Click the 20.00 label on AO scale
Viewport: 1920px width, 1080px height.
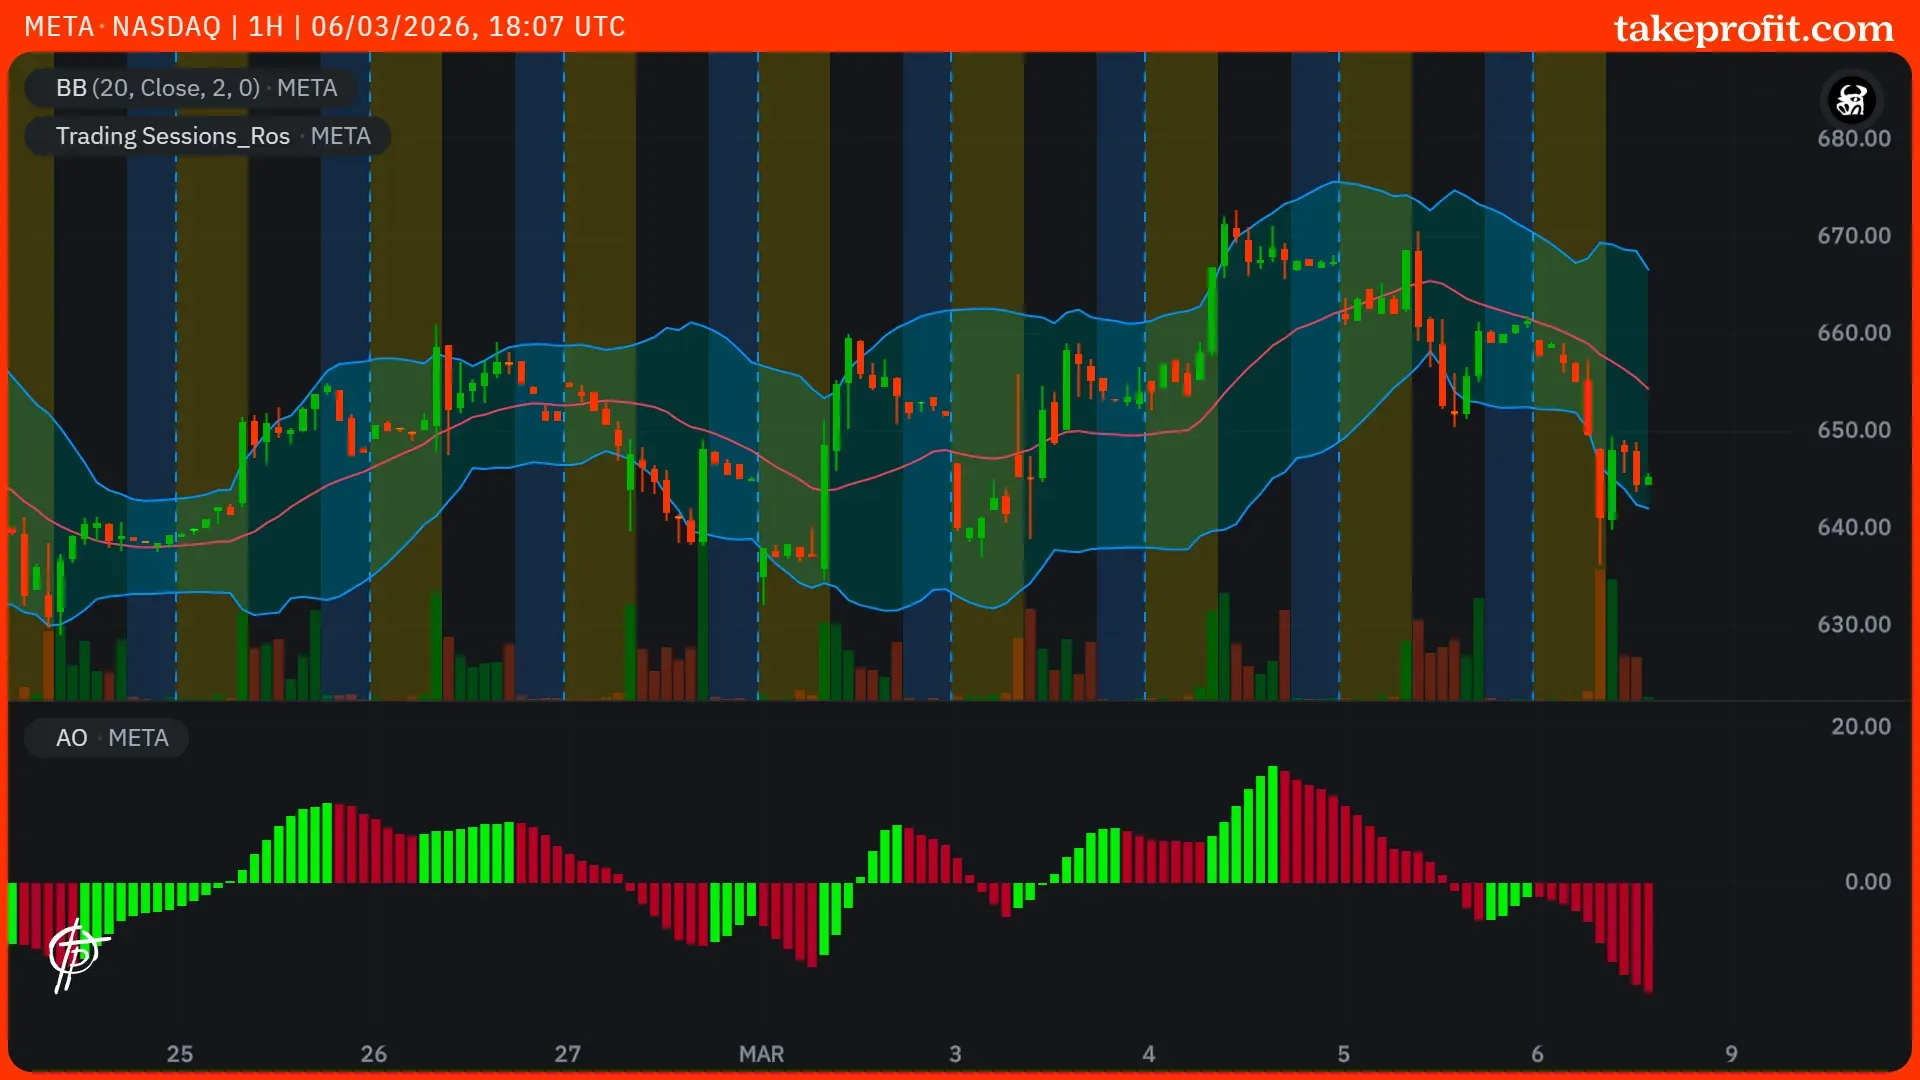click(1860, 727)
